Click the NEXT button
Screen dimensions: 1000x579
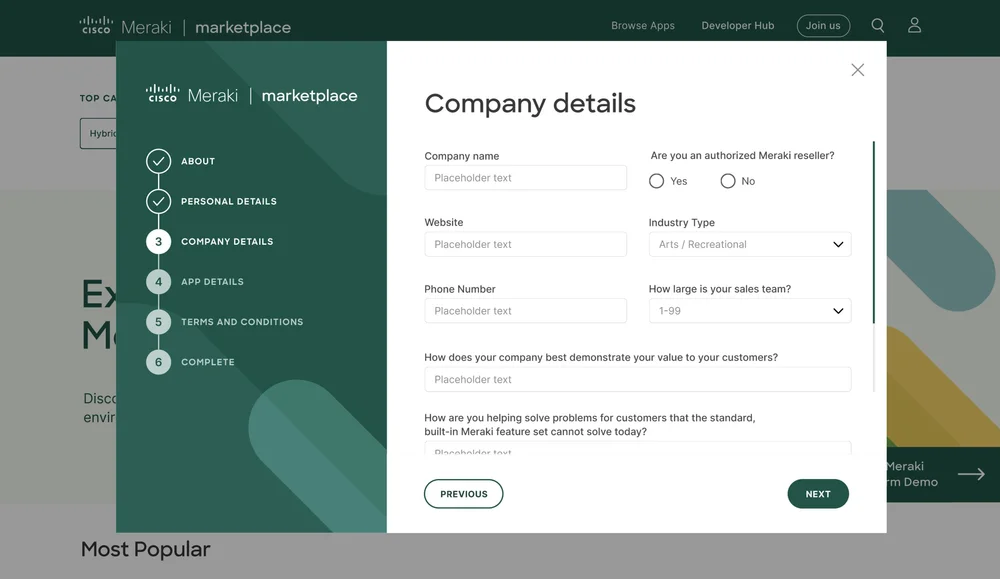[818, 494]
